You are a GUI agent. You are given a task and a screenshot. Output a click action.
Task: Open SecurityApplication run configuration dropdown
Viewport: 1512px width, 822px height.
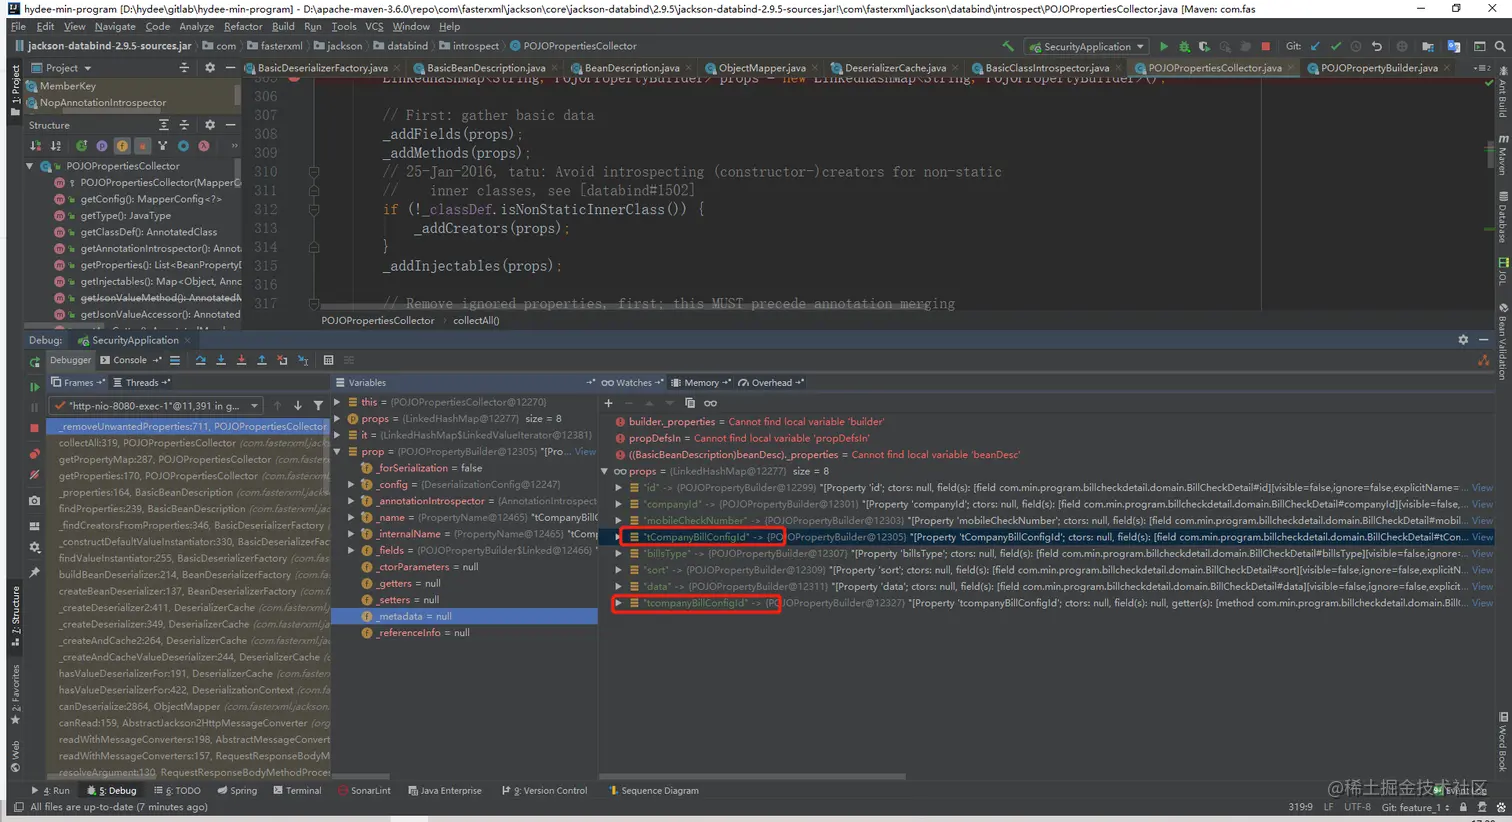click(x=1087, y=46)
